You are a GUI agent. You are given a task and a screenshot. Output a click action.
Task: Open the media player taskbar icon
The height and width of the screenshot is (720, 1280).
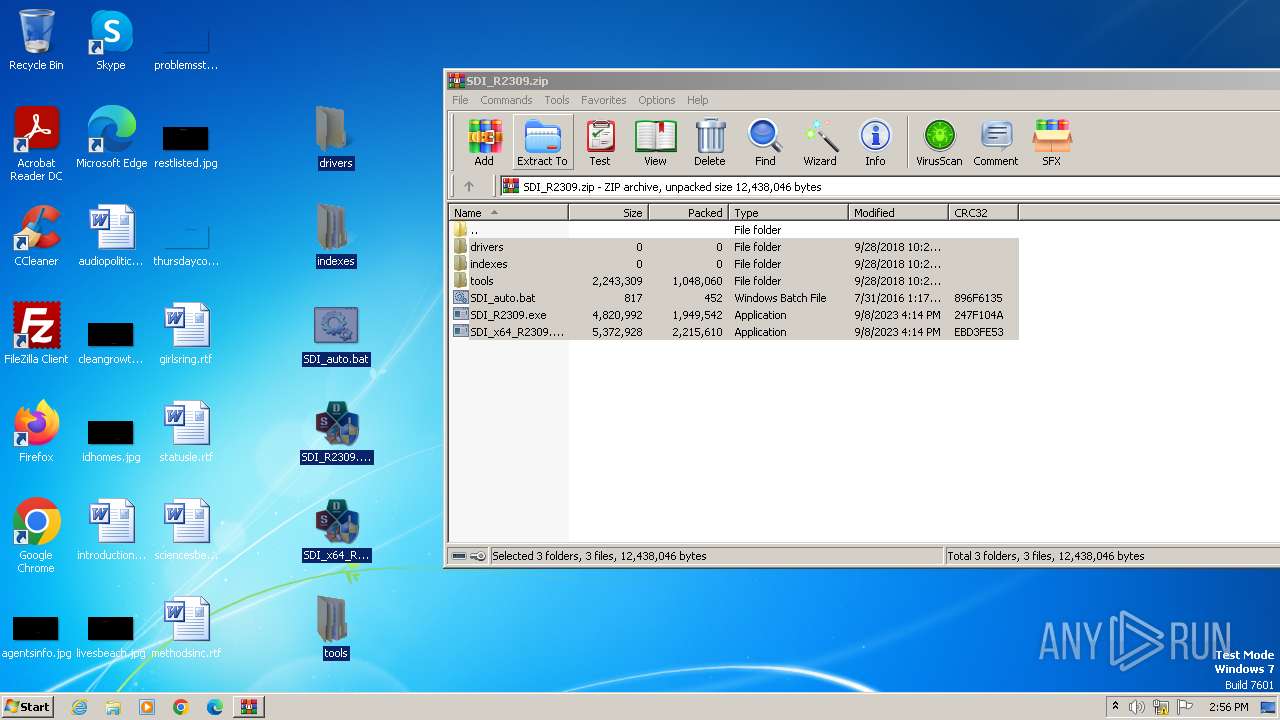coord(147,707)
